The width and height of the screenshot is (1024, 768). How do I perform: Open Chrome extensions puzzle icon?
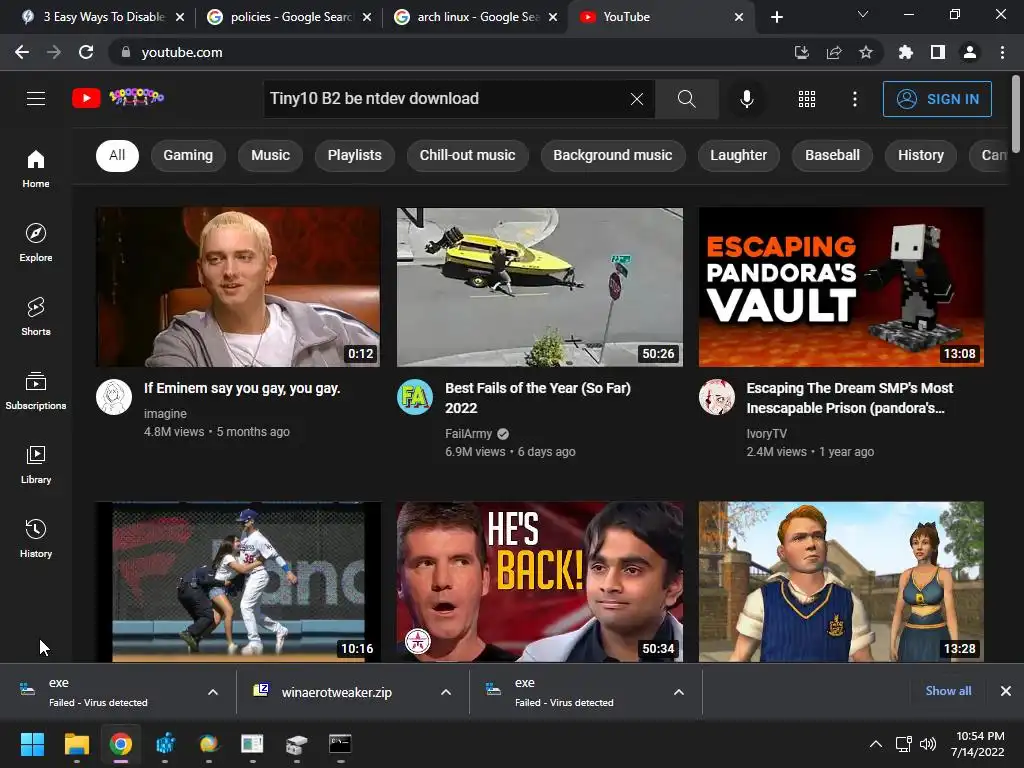905,52
